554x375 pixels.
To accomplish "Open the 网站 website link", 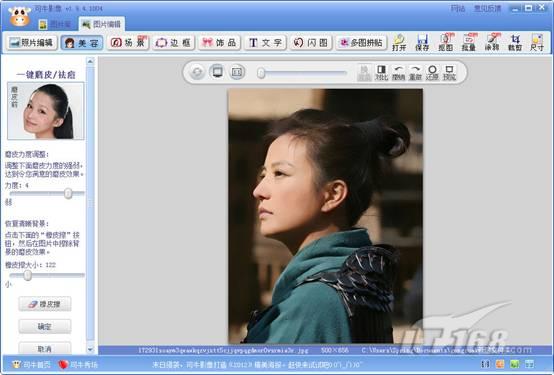I will click(x=458, y=8).
